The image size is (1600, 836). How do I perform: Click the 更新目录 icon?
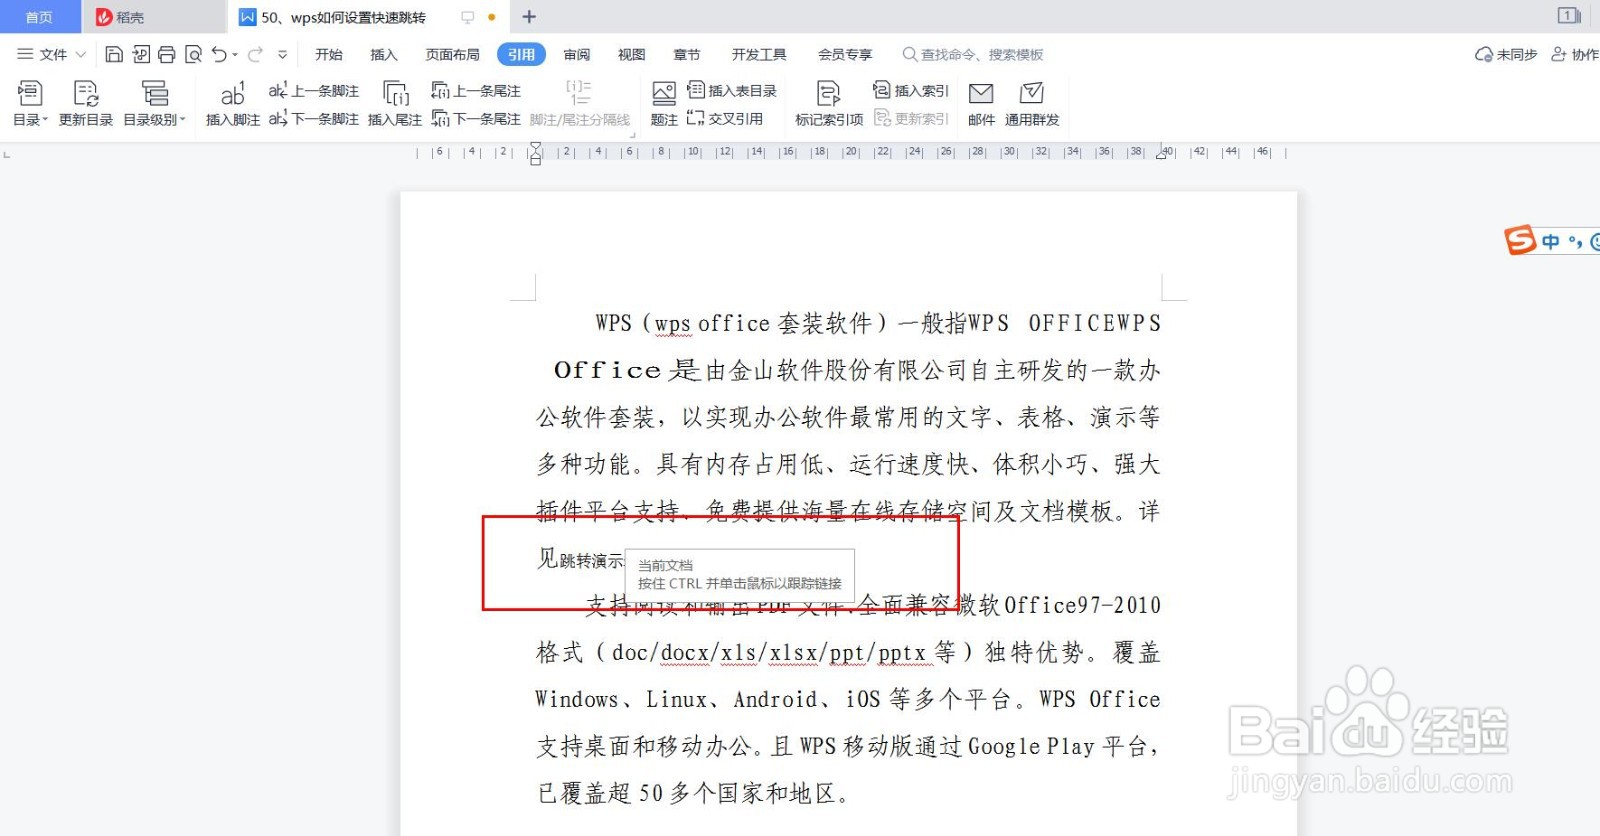[x=86, y=104]
